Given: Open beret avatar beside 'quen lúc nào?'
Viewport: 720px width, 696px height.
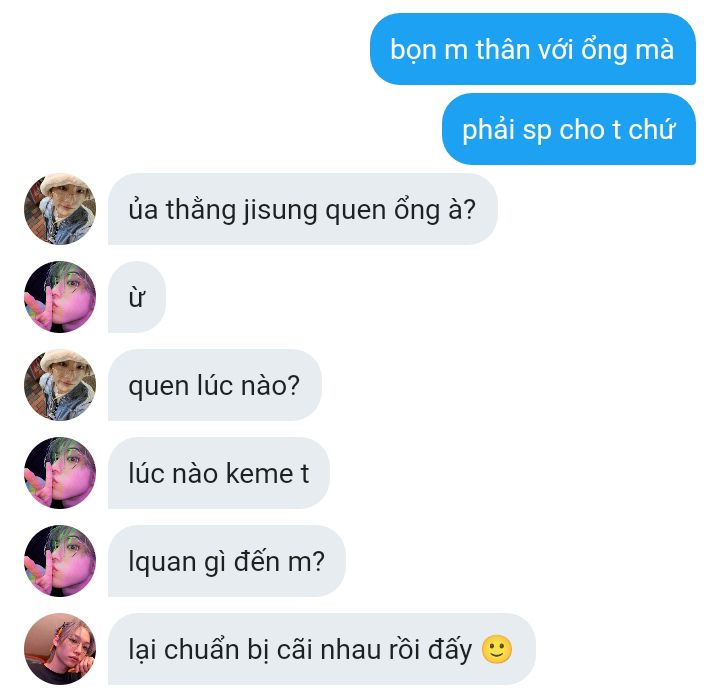Looking at the screenshot, I should tap(60, 385).
